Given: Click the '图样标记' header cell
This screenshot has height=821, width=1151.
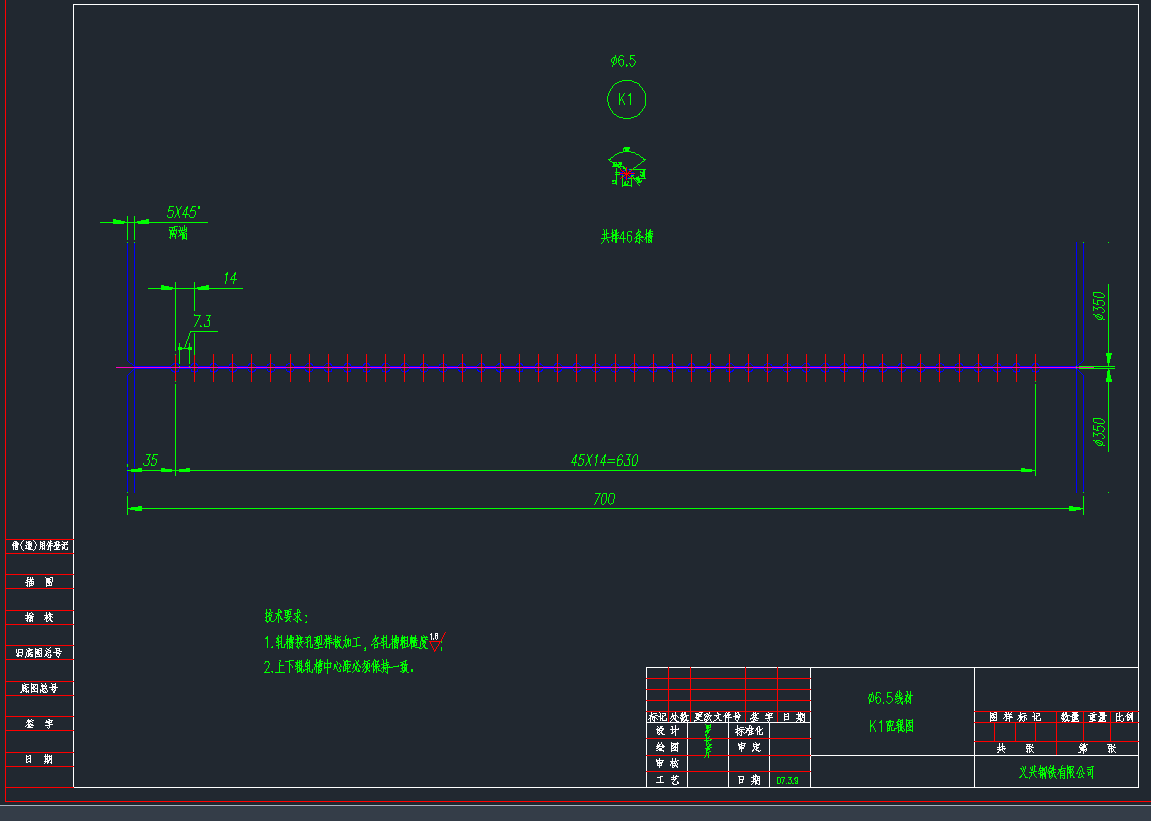Looking at the screenshot, I should pyautogui.click(x=1015, y=717).
